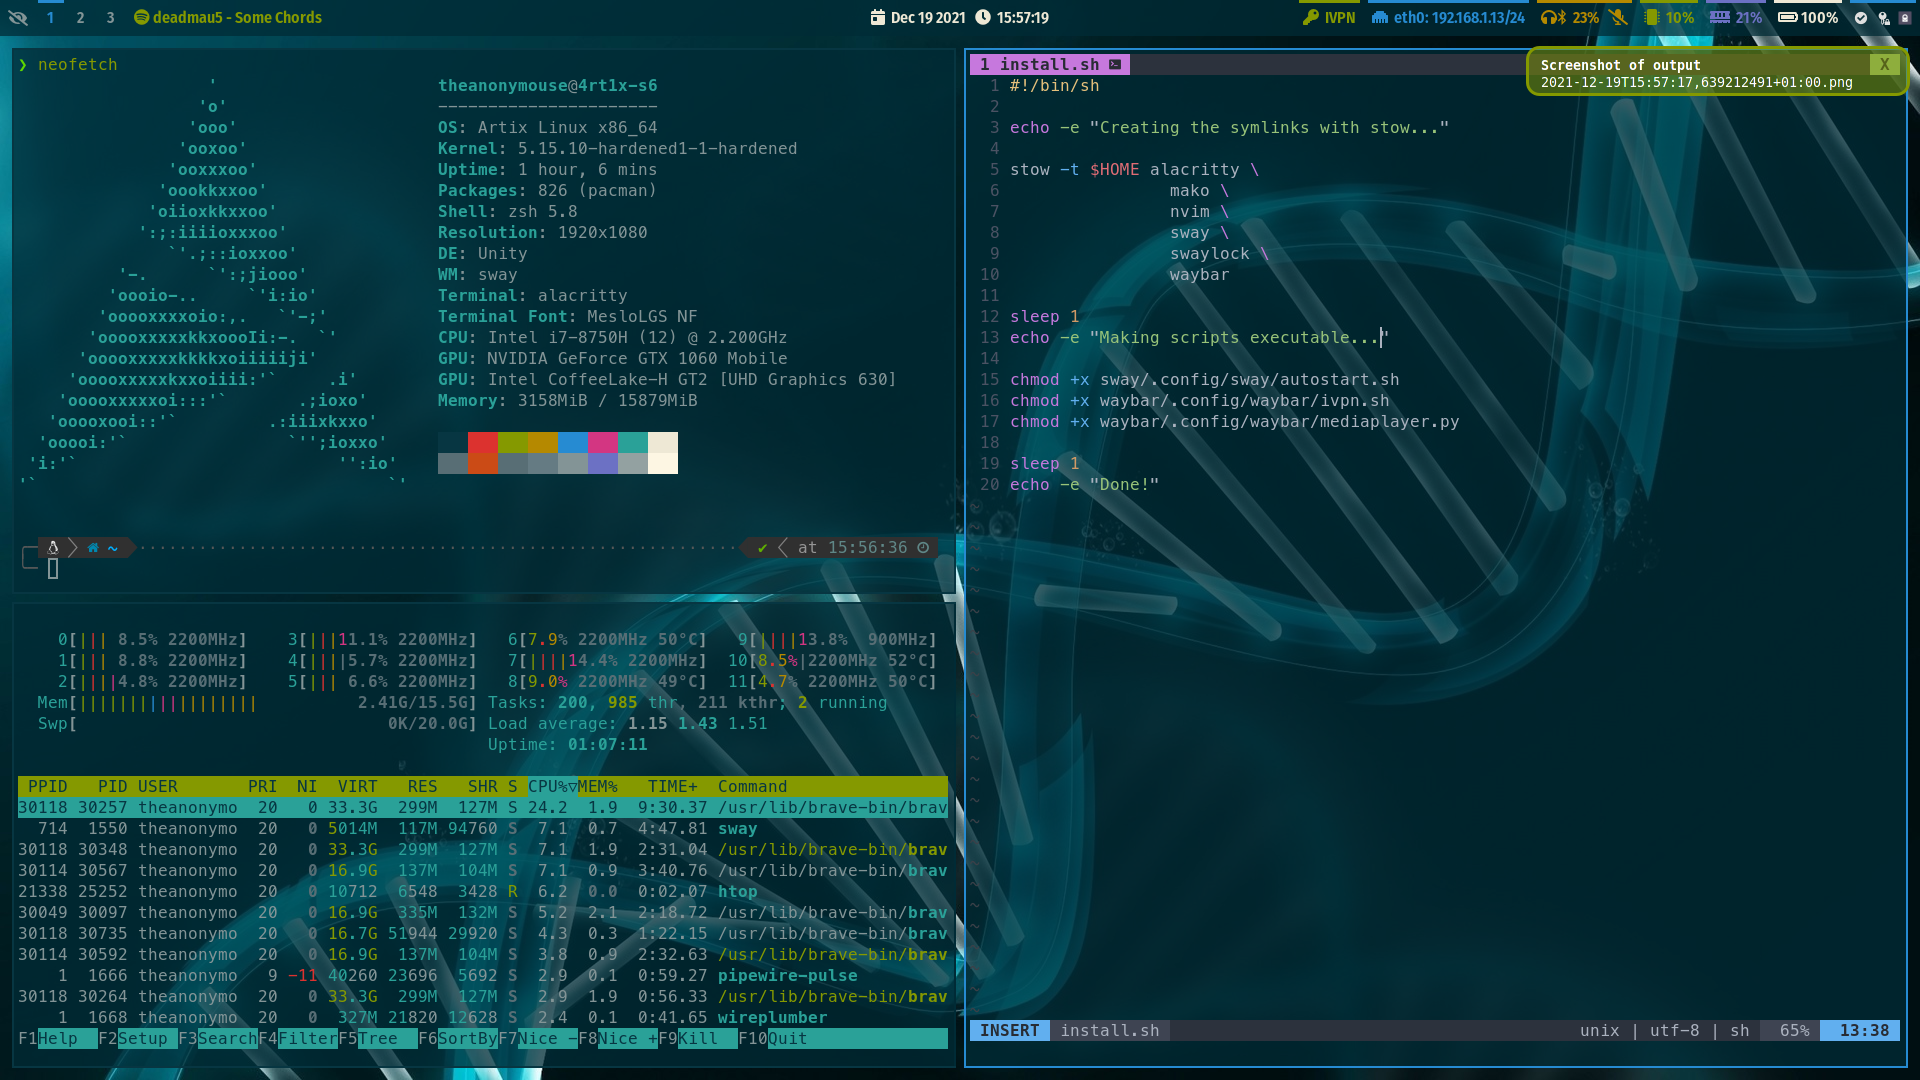Image resolution: width=1920 pixels, height=1080 pixels.
Task: Click htop F7 Nice - button
Action: (537, 1038)
